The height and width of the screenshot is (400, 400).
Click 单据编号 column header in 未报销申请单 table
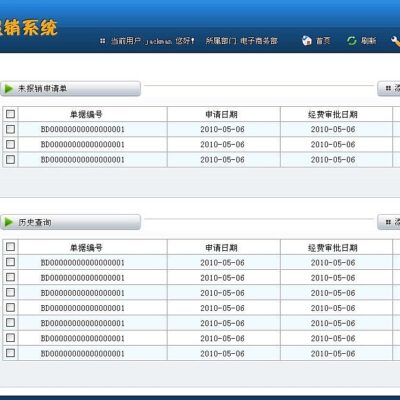tap(86, 115)
